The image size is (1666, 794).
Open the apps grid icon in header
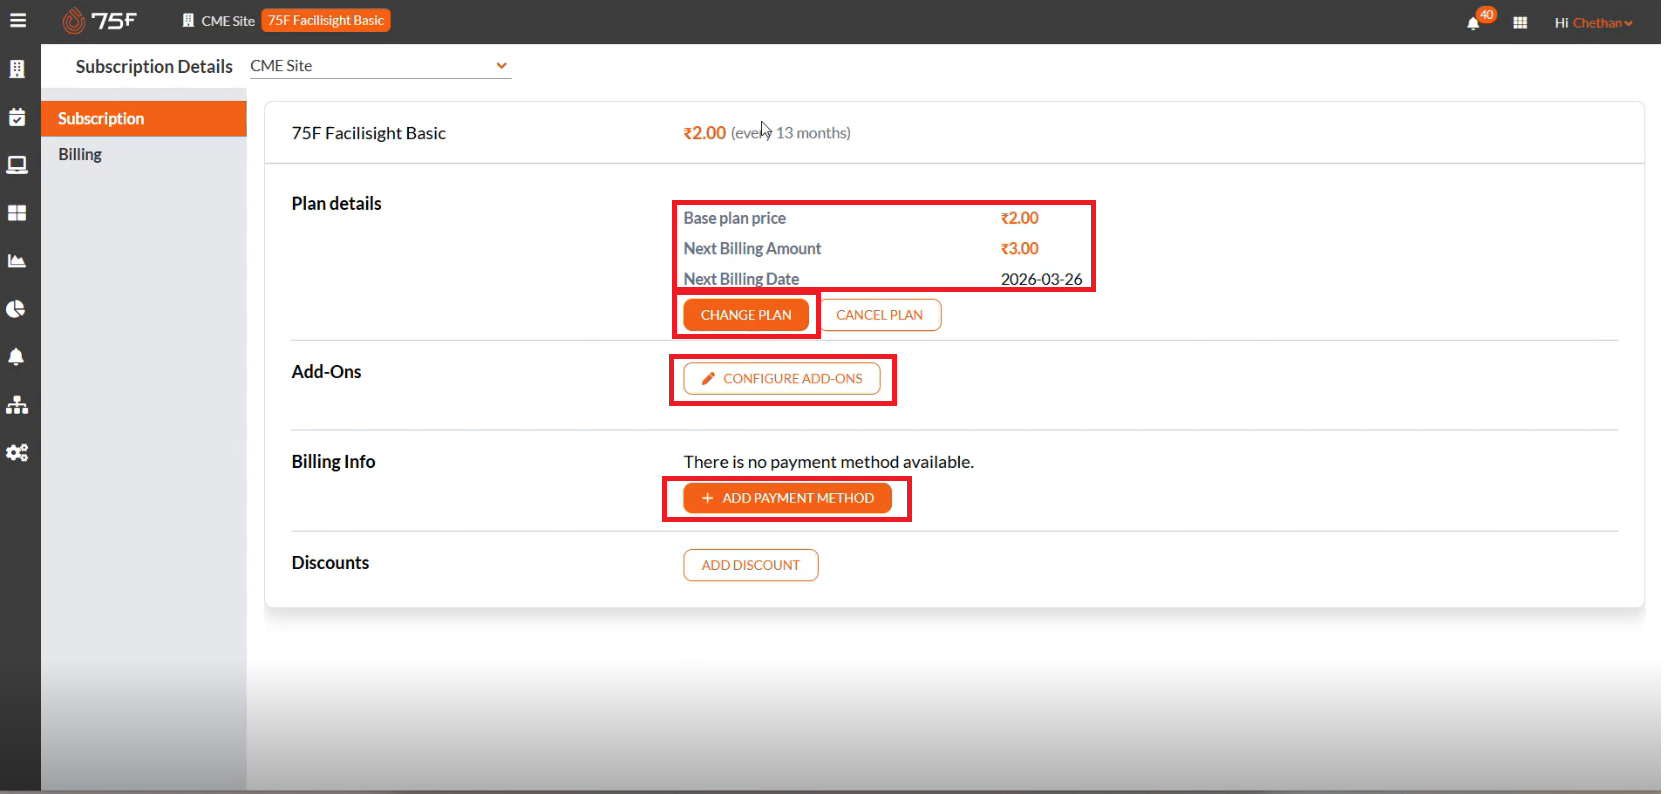[1520, 22]
